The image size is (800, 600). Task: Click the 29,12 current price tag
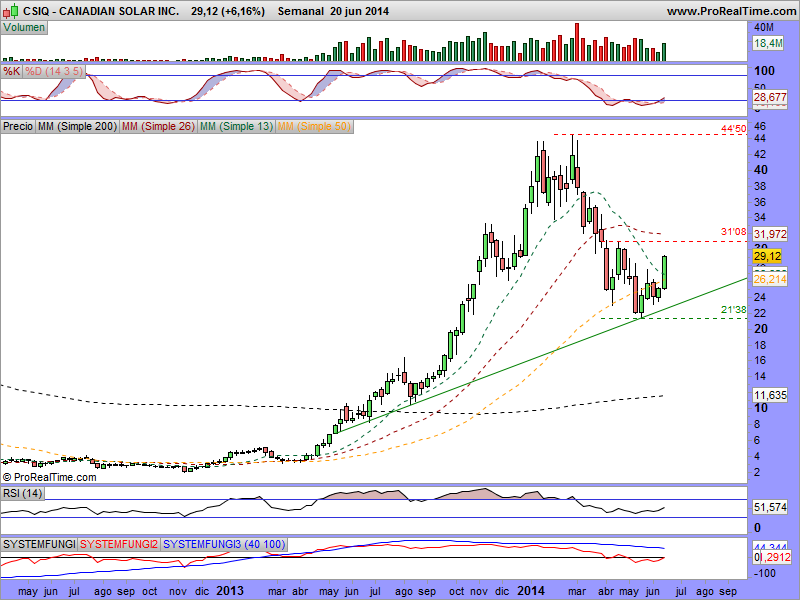click(x=767, y=256)
